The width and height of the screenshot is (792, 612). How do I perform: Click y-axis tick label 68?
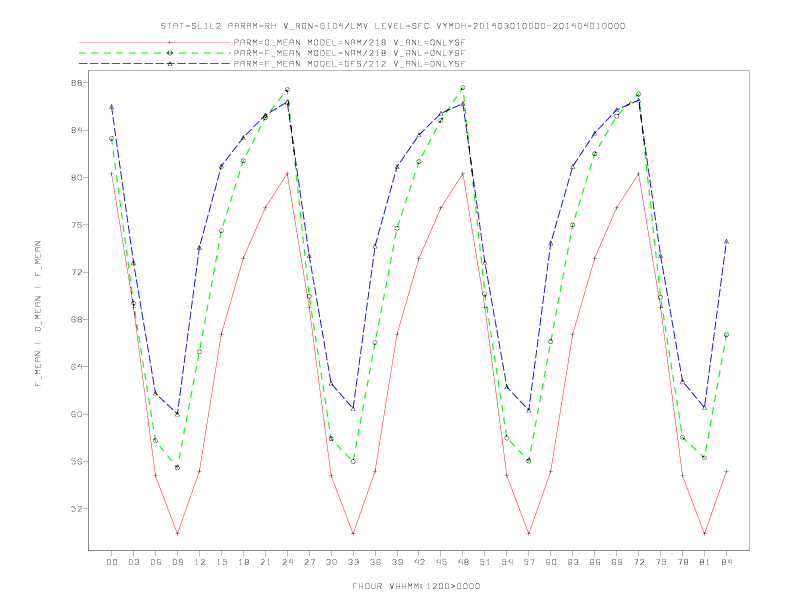pos(76,320)
